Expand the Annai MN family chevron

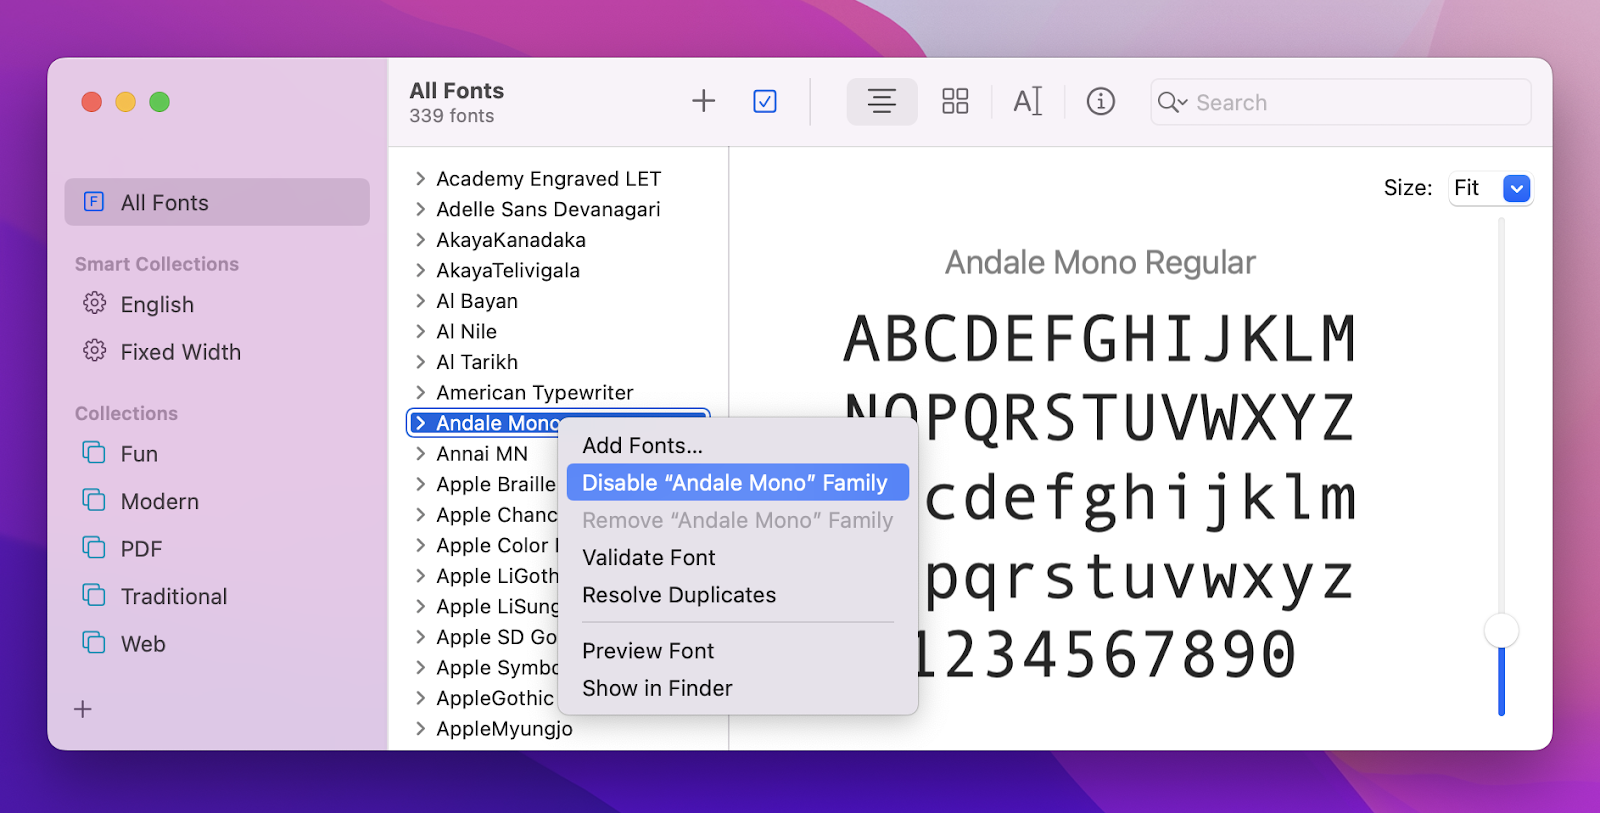tap(420, 453)
